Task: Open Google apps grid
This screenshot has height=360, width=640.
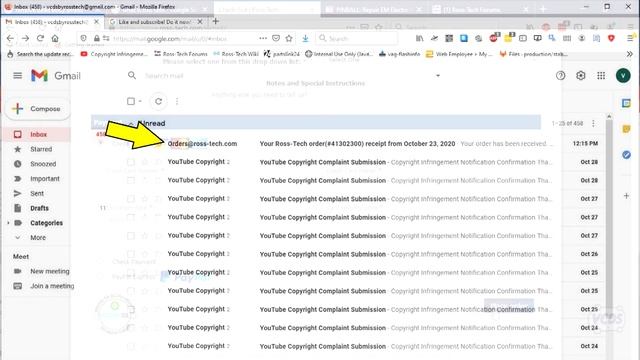Action: click(601, 76)
